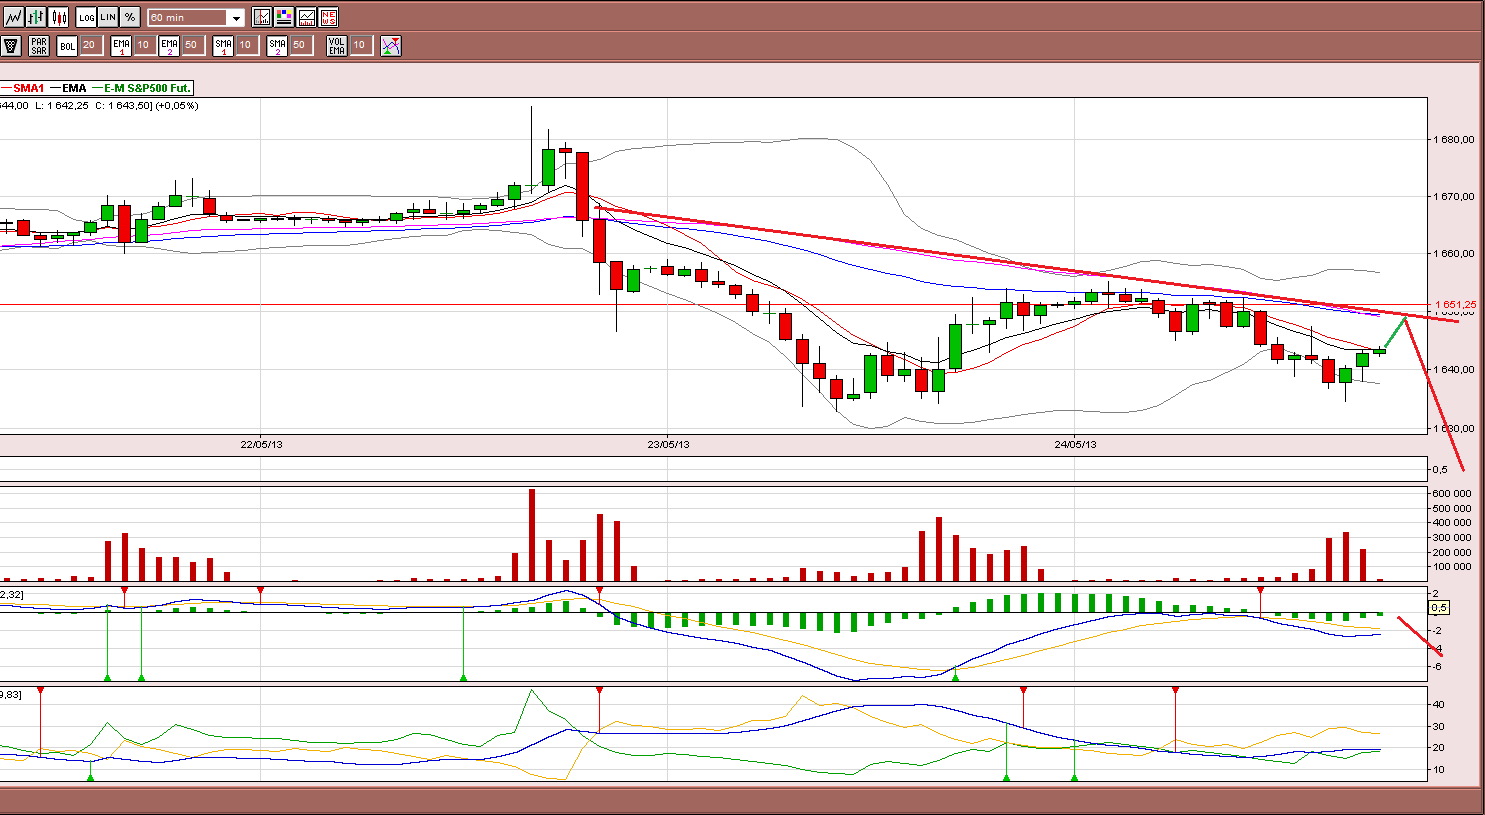Enable linear LIN scale

(x=108, y=17)
